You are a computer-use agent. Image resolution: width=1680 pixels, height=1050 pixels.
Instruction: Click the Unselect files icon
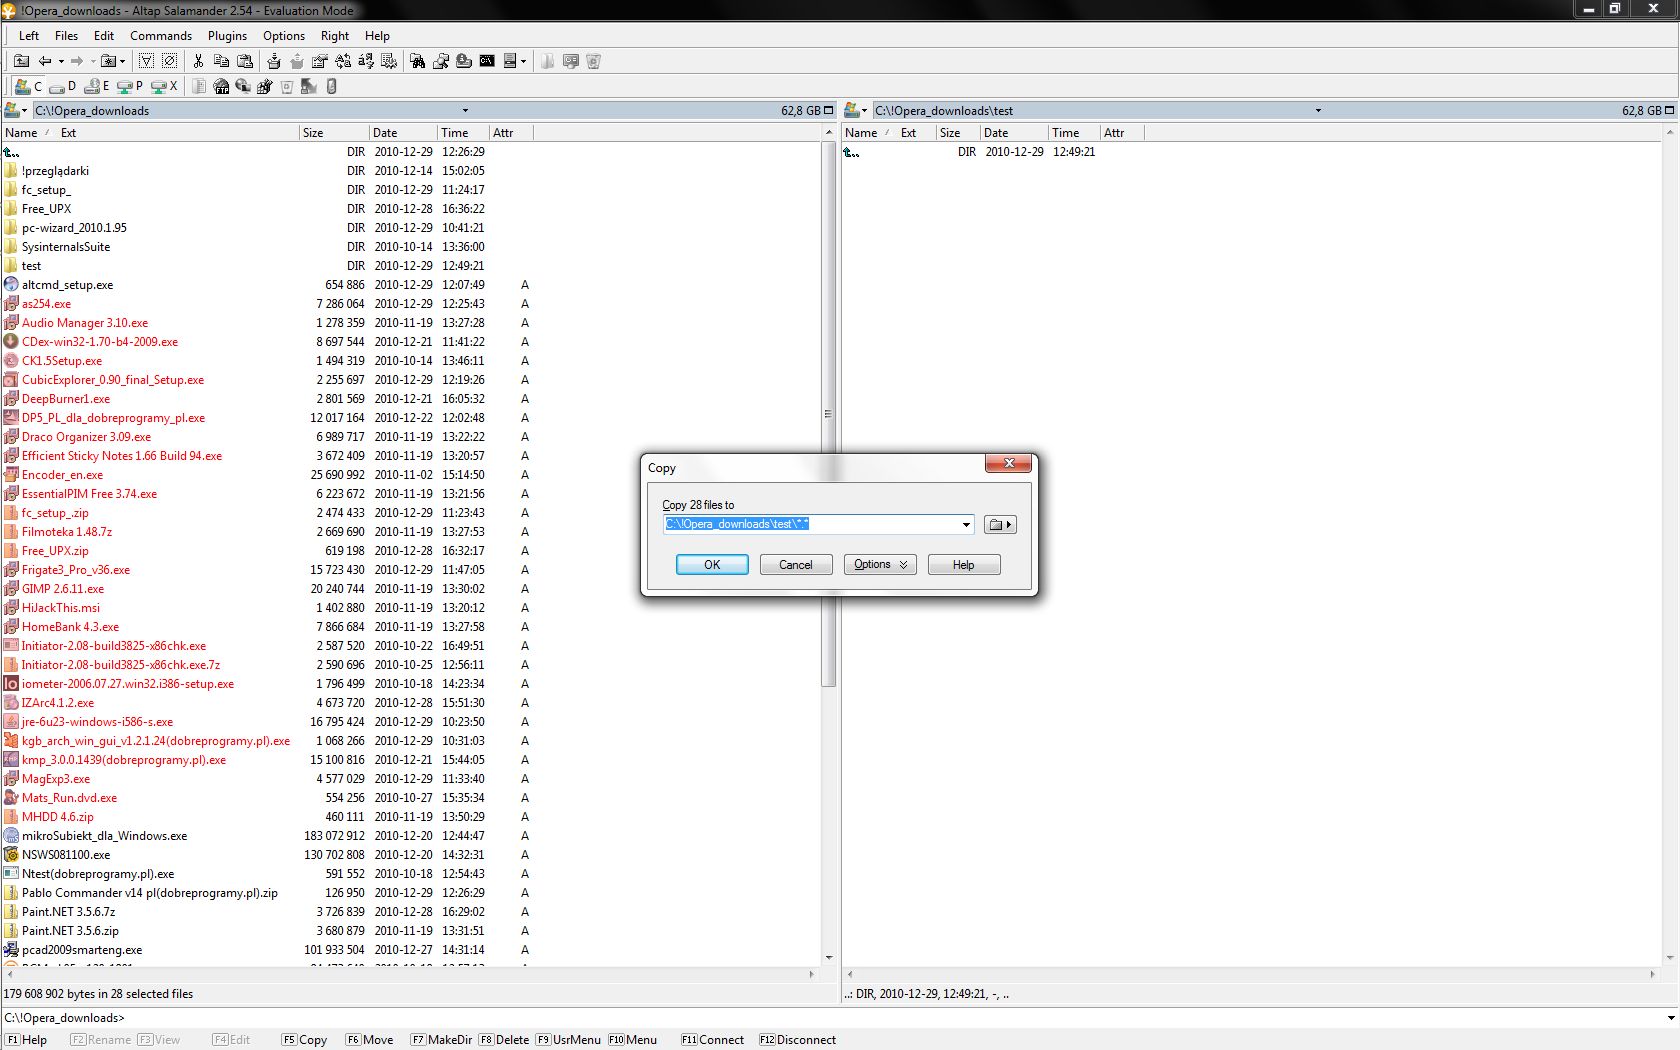tap(169, 61)
